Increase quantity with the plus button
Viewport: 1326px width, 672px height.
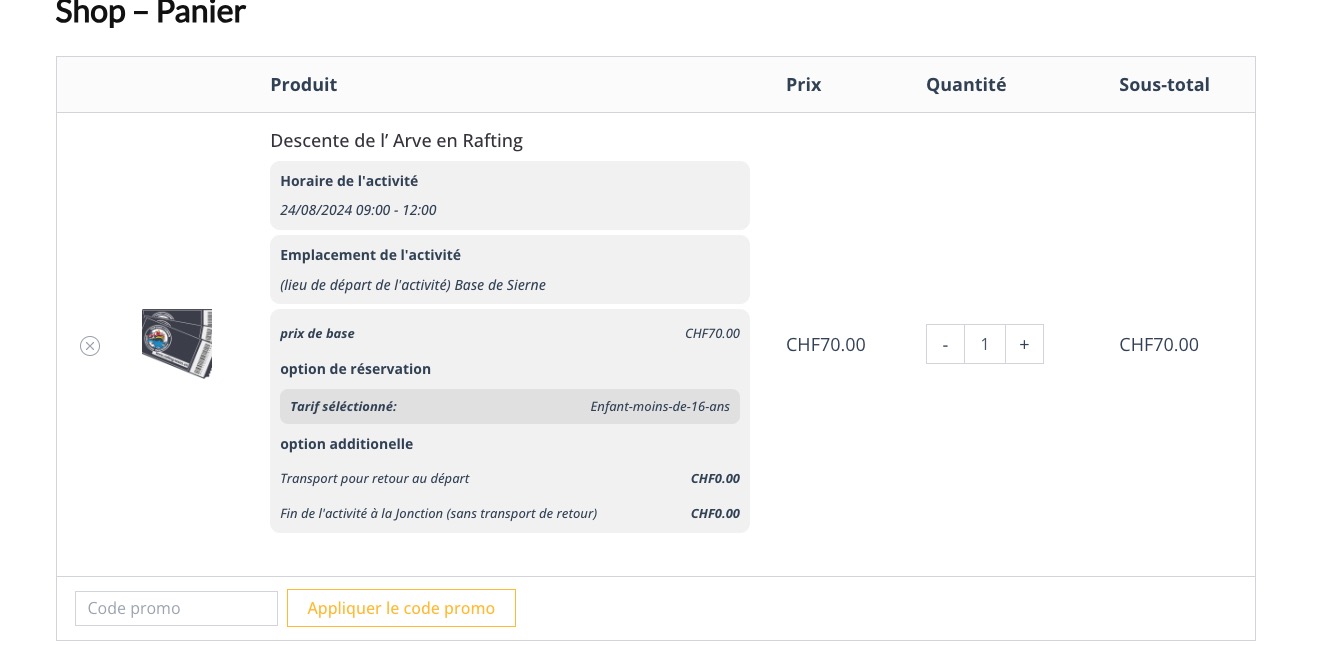[x=1024, y=344]
